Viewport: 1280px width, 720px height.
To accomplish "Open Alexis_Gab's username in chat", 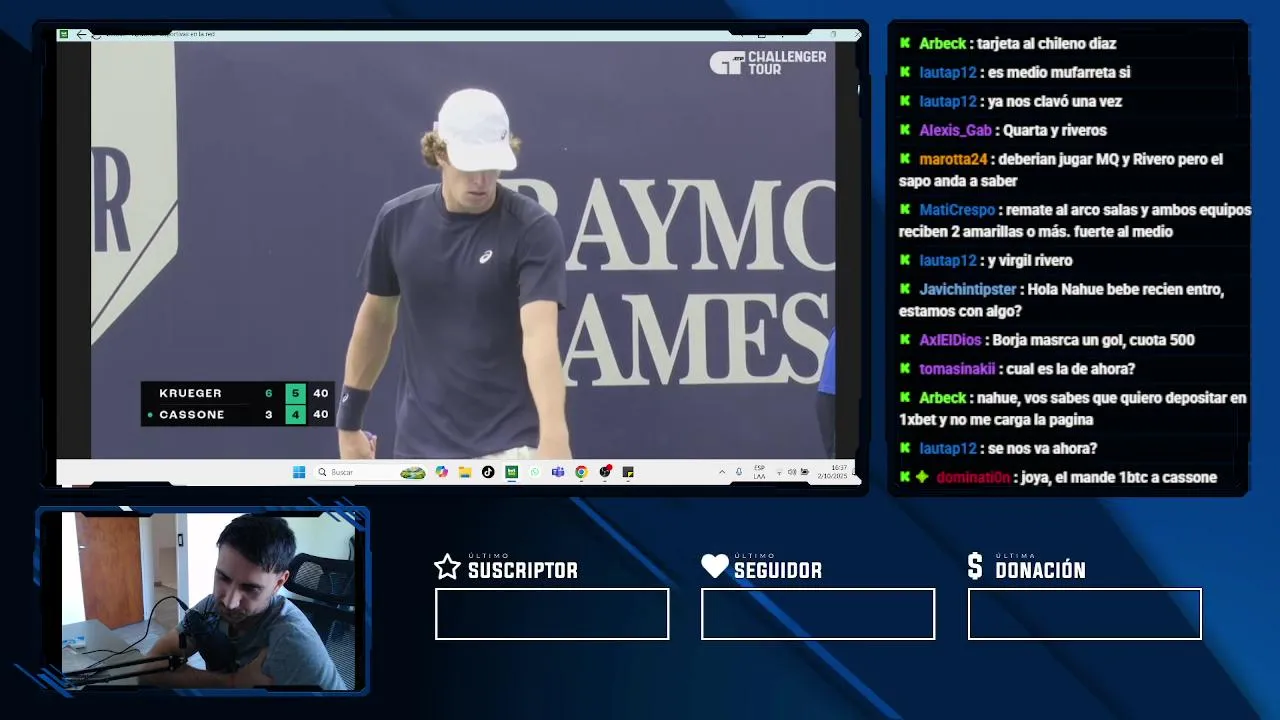I will pos(956,130).
